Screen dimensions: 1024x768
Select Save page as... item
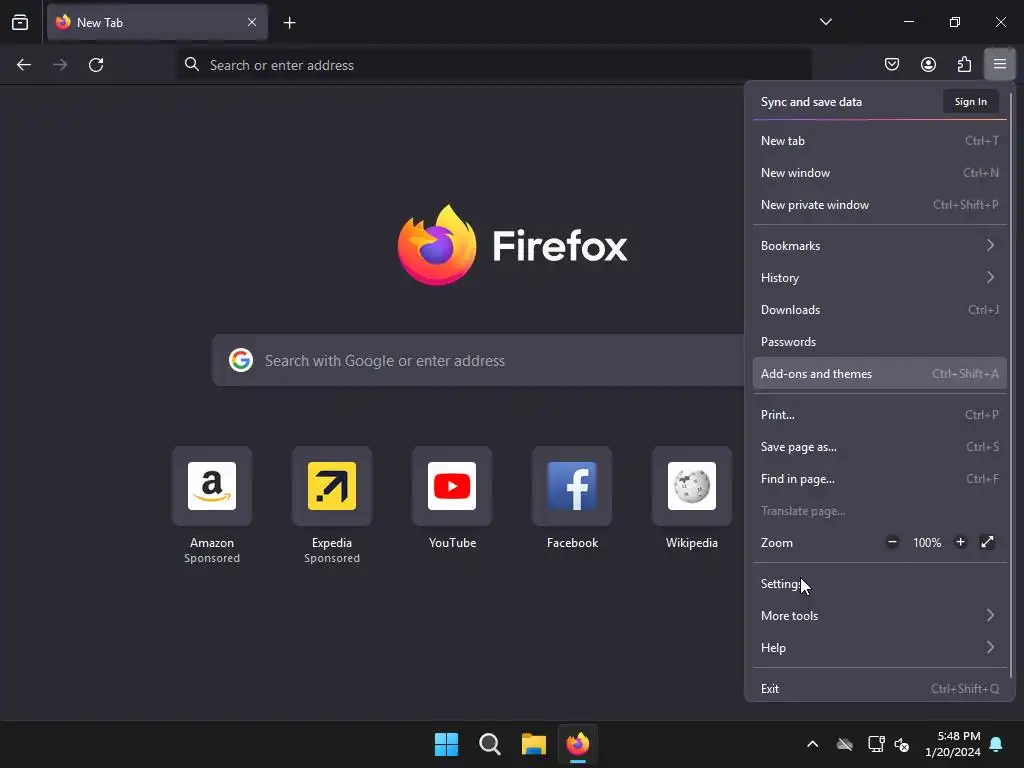click(x=880, y=447)
